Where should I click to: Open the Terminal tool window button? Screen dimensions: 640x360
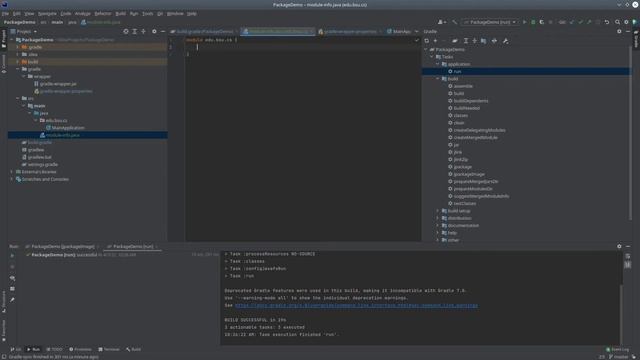(x=109, y=349)
